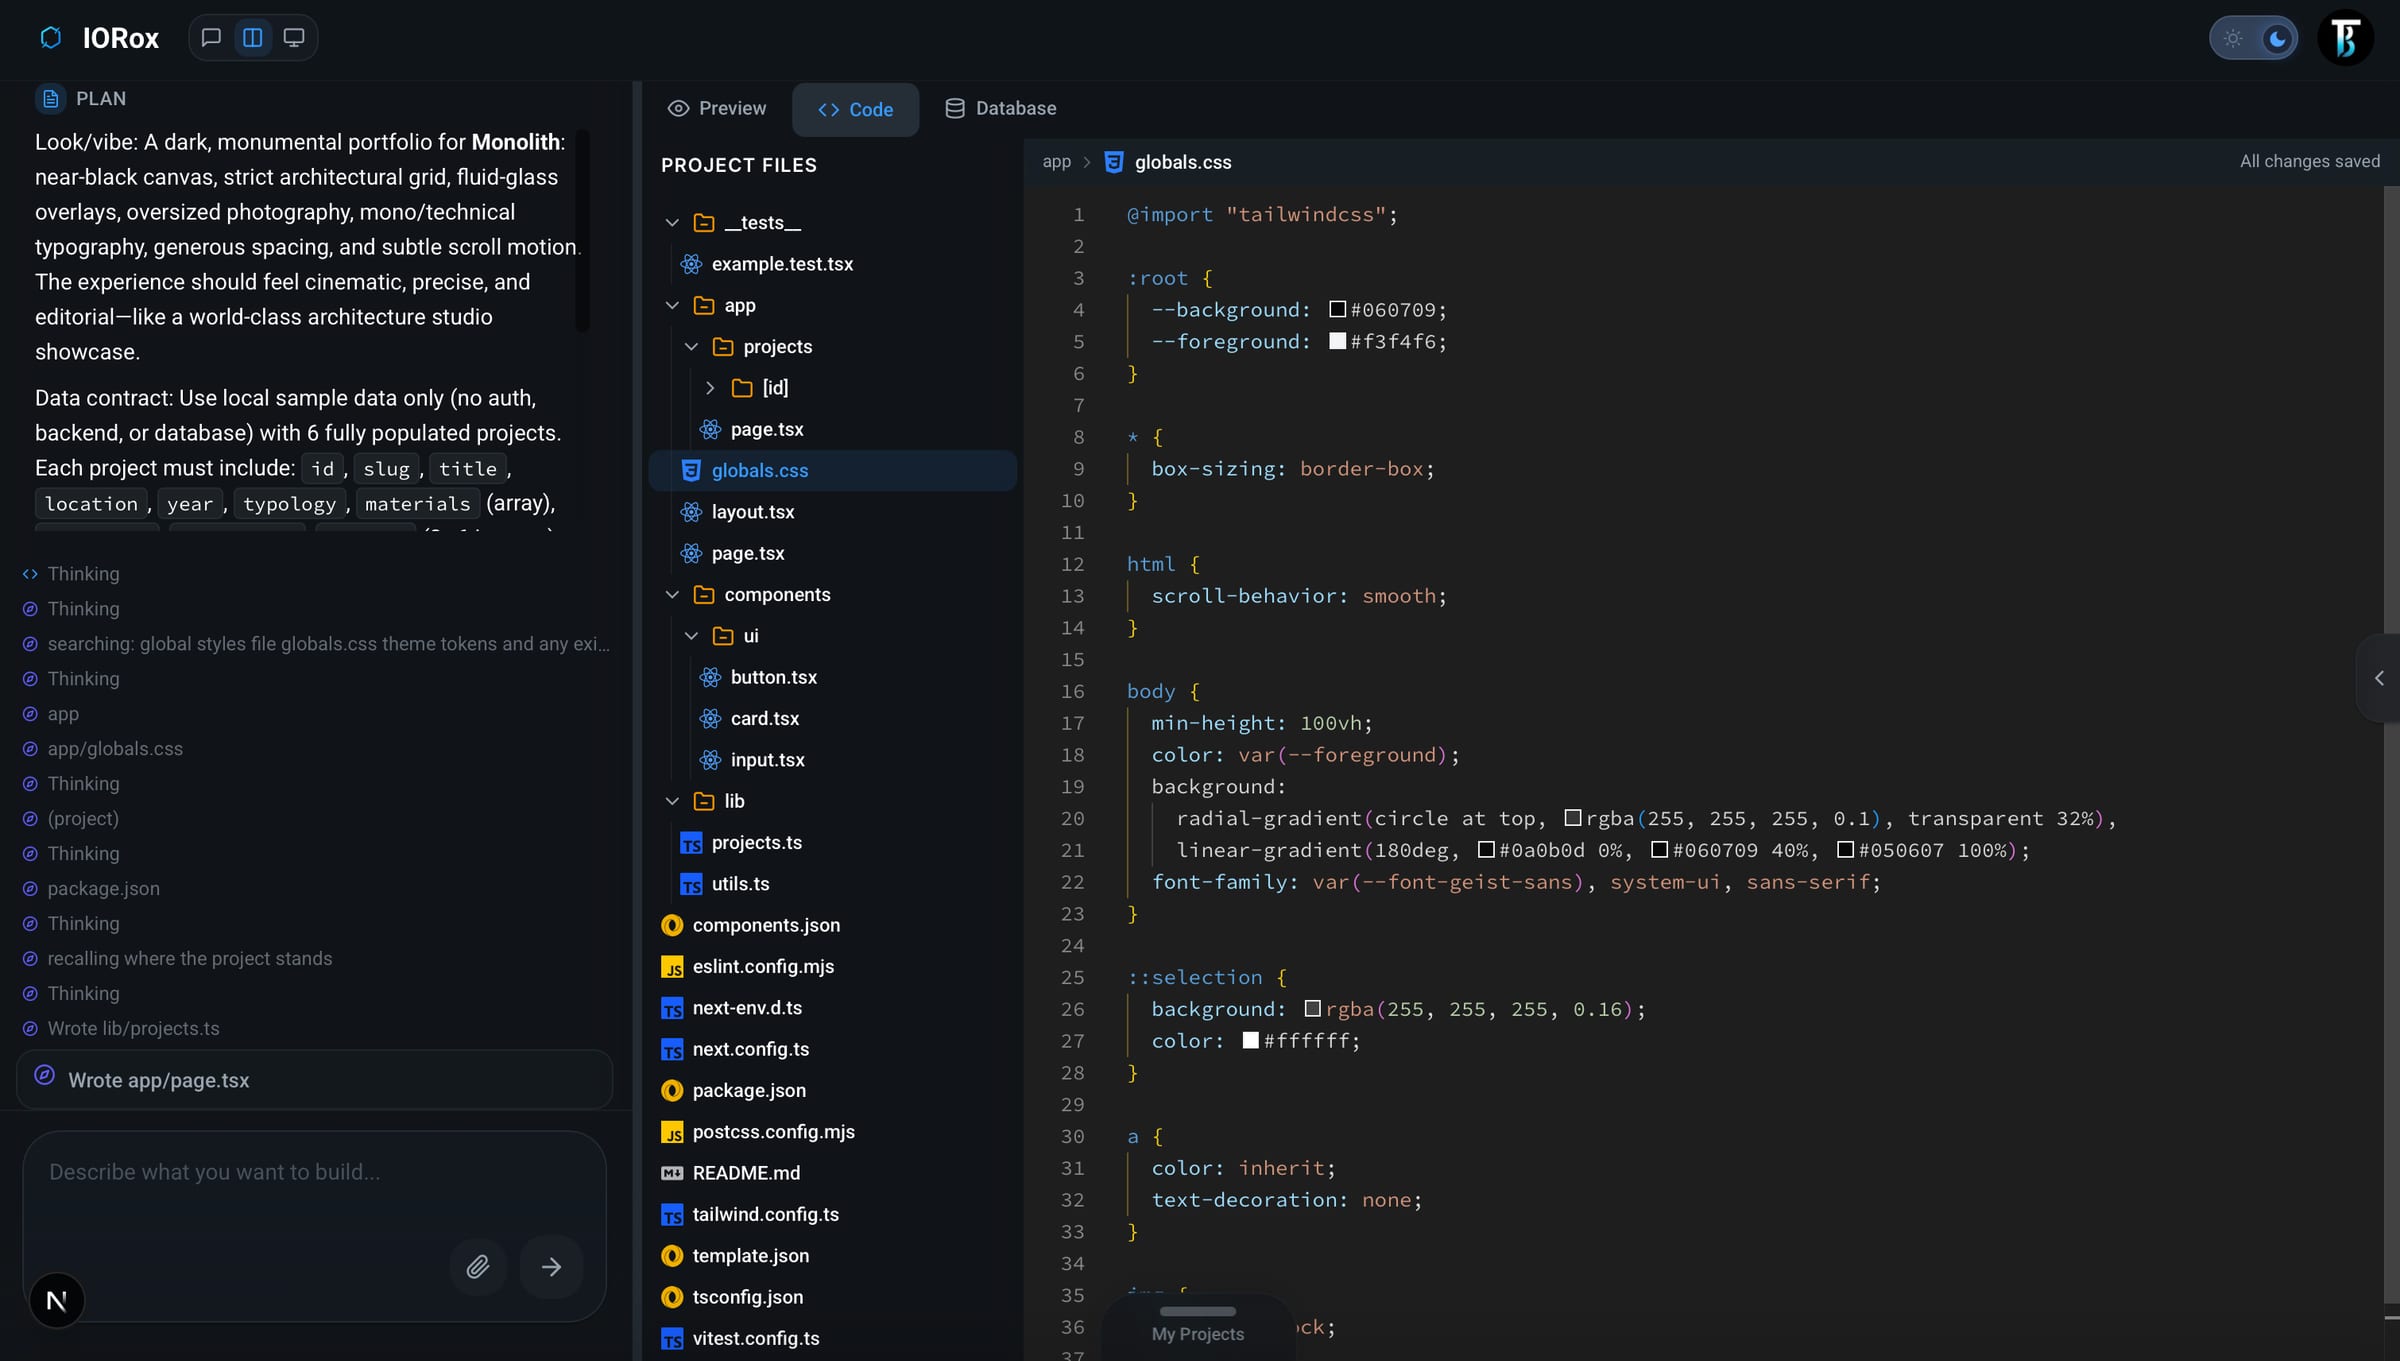Open template.json file
Viewport: 2400px width, 1361px height.
(x=832, y=1256)
